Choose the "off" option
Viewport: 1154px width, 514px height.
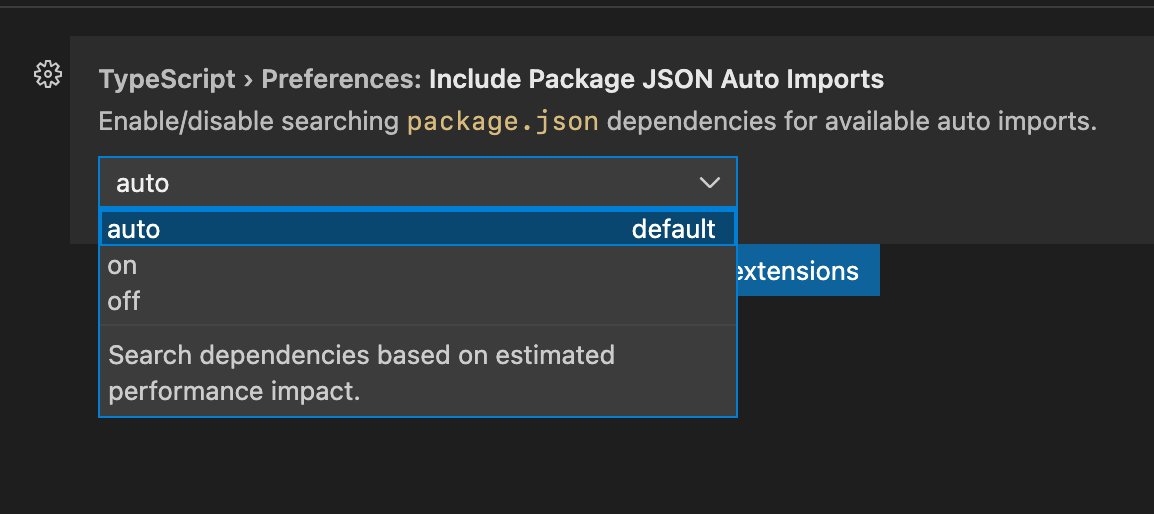point(417,301)
